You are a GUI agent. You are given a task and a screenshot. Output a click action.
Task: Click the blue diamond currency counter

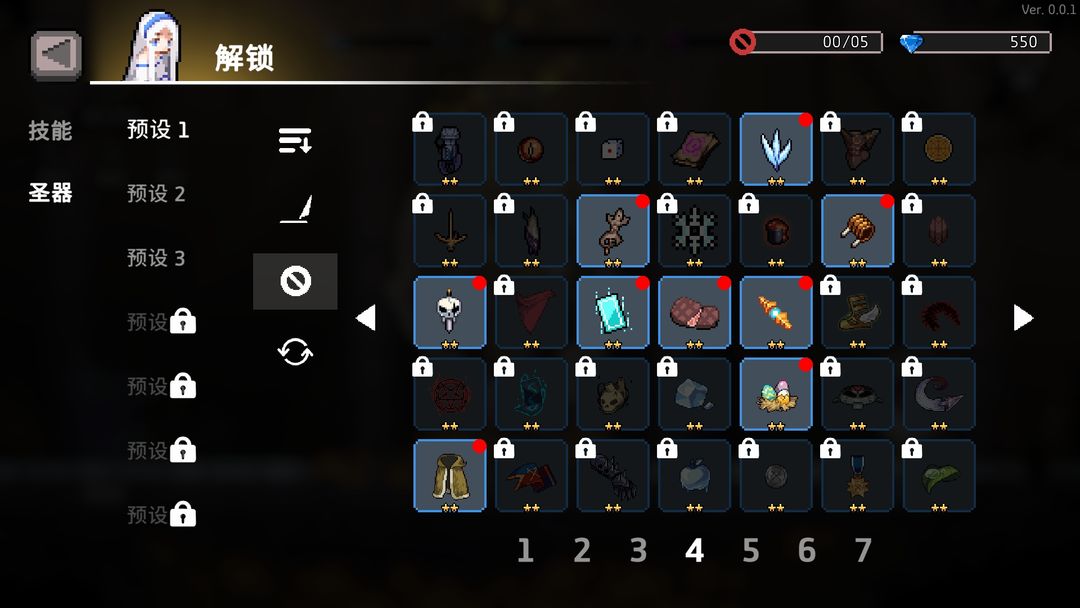point(975,42)
